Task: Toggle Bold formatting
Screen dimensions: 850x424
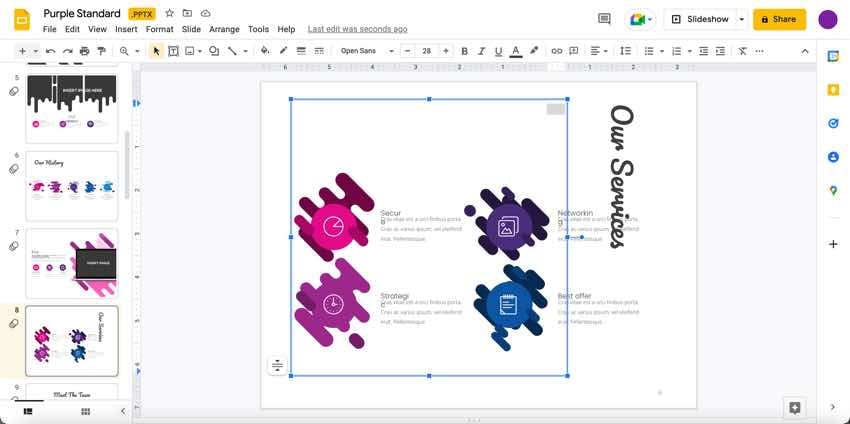Action: [x=464, y=51]
